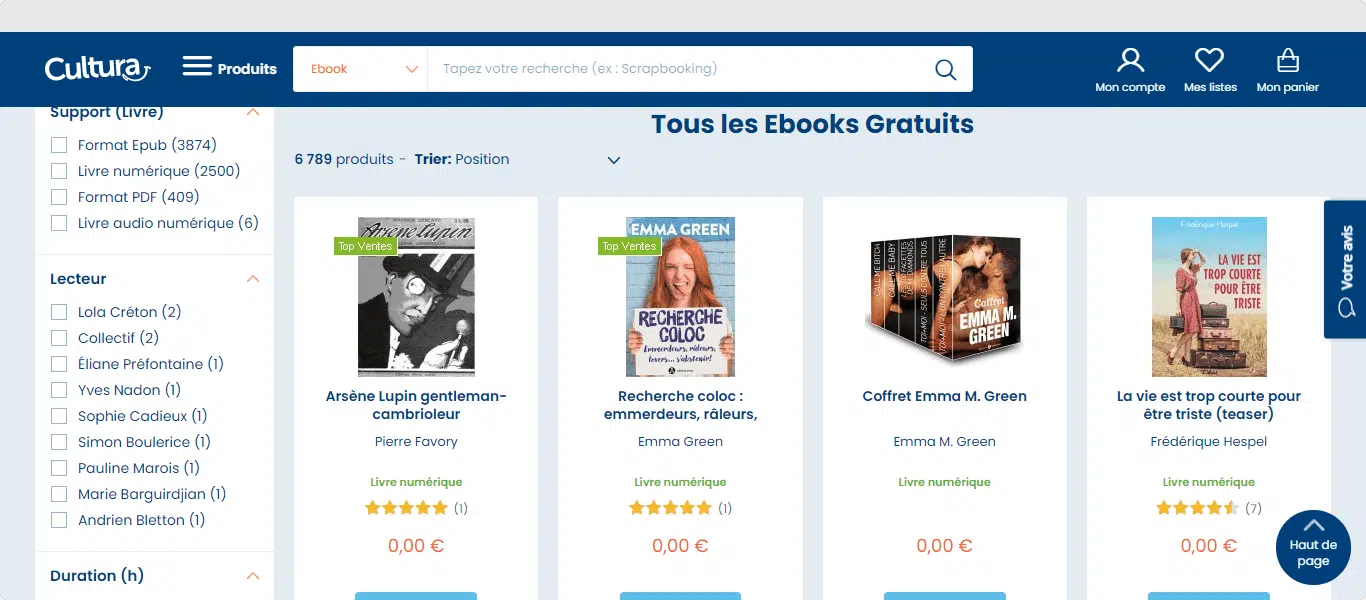Click the Haut de page arrow button
The image size is (1366, 600).
[x=1313, y=547]
